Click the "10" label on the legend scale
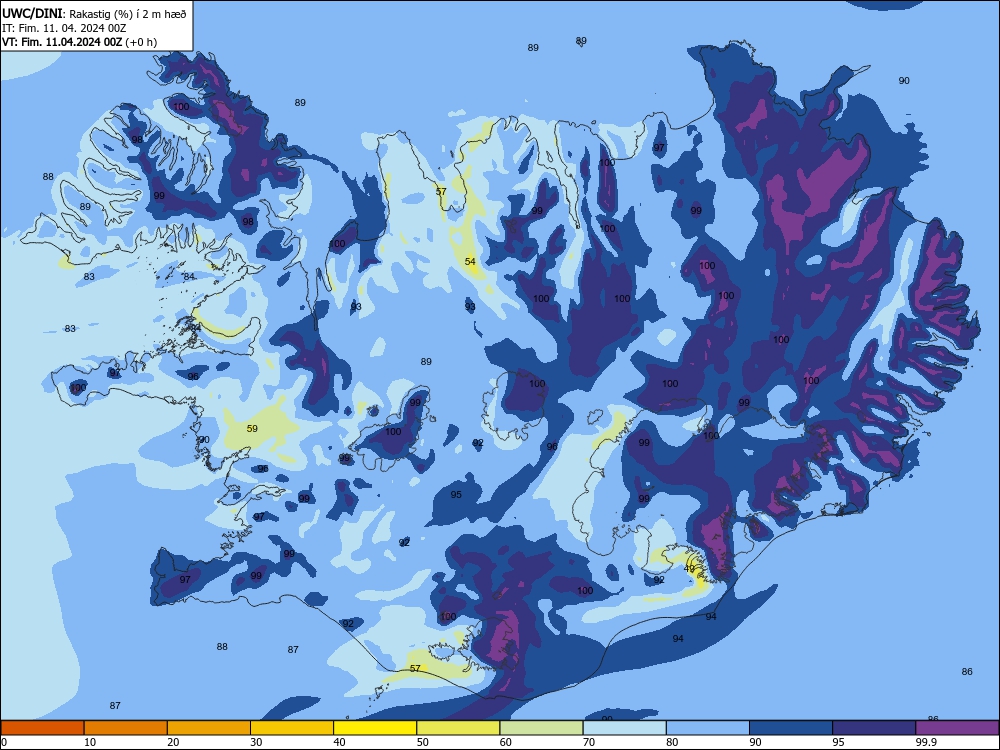The width and height of the screenshot is (1000, 750). [90, 742]
